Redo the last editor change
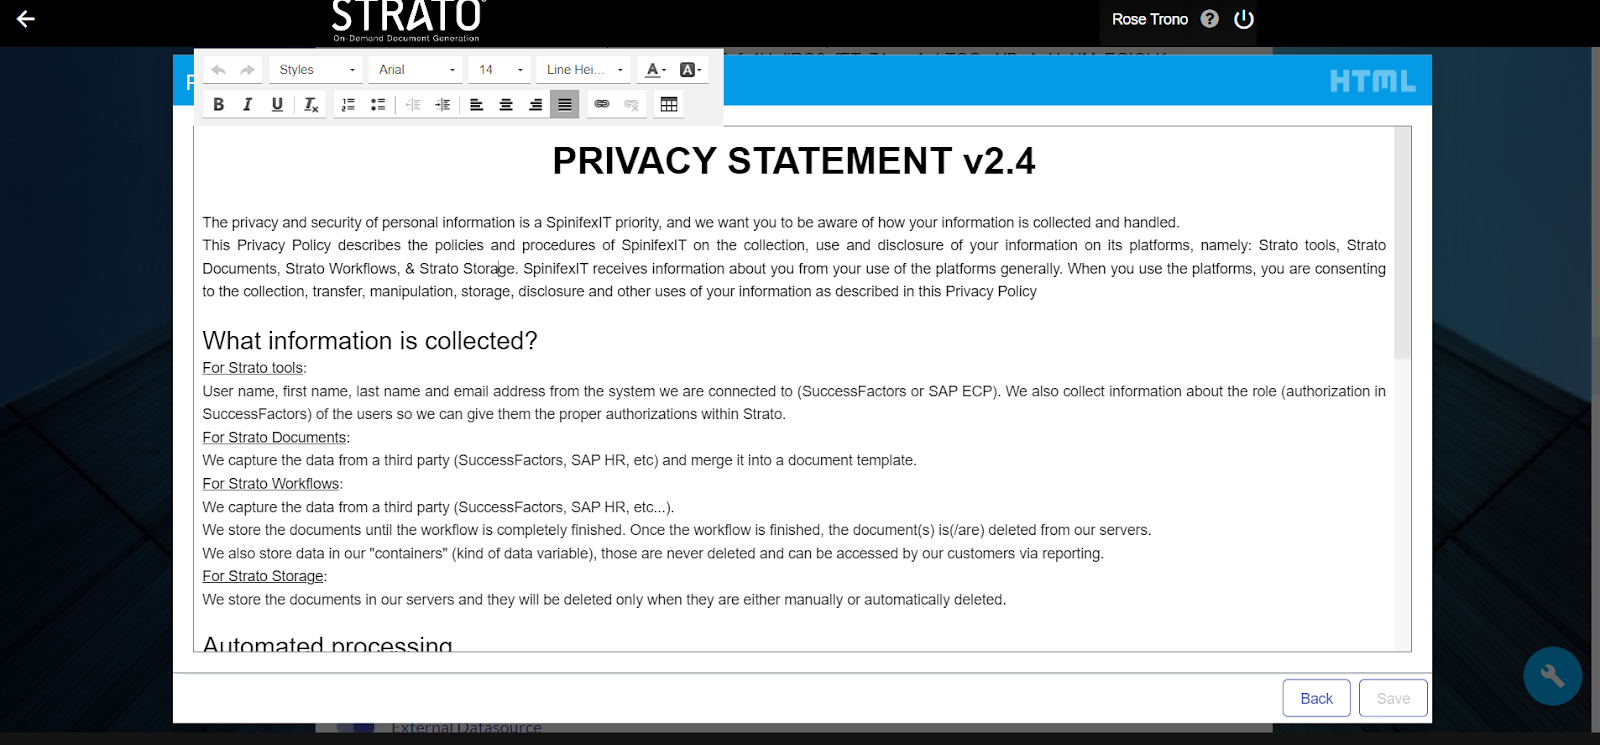Screen dimensions: 1600x745 [x=247, y=70]
